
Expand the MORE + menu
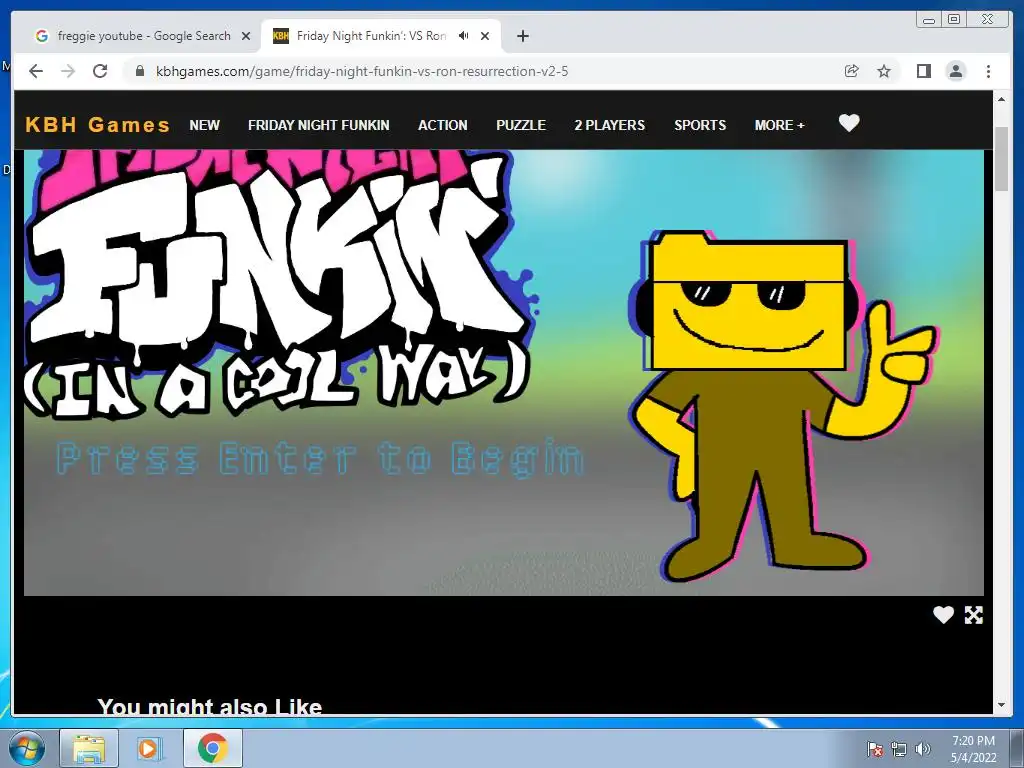780,125
